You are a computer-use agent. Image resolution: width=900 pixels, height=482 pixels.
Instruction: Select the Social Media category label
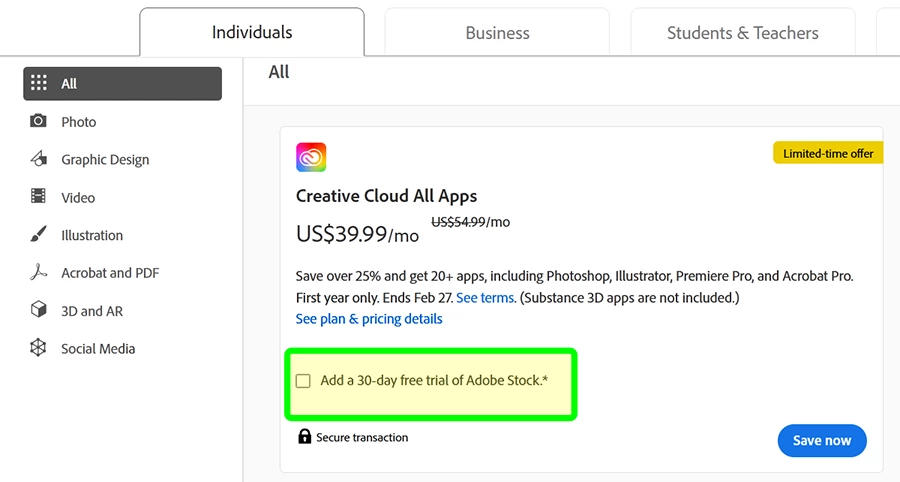tap(98, 349)
